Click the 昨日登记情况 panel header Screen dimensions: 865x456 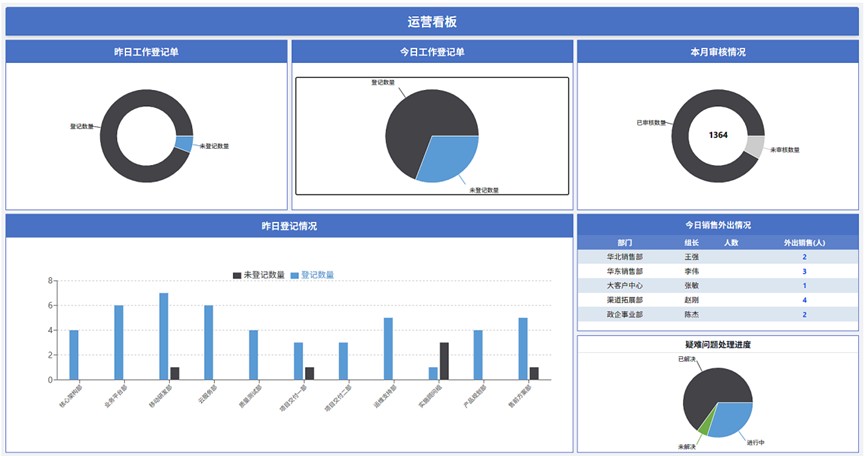(x=289, y=226)
